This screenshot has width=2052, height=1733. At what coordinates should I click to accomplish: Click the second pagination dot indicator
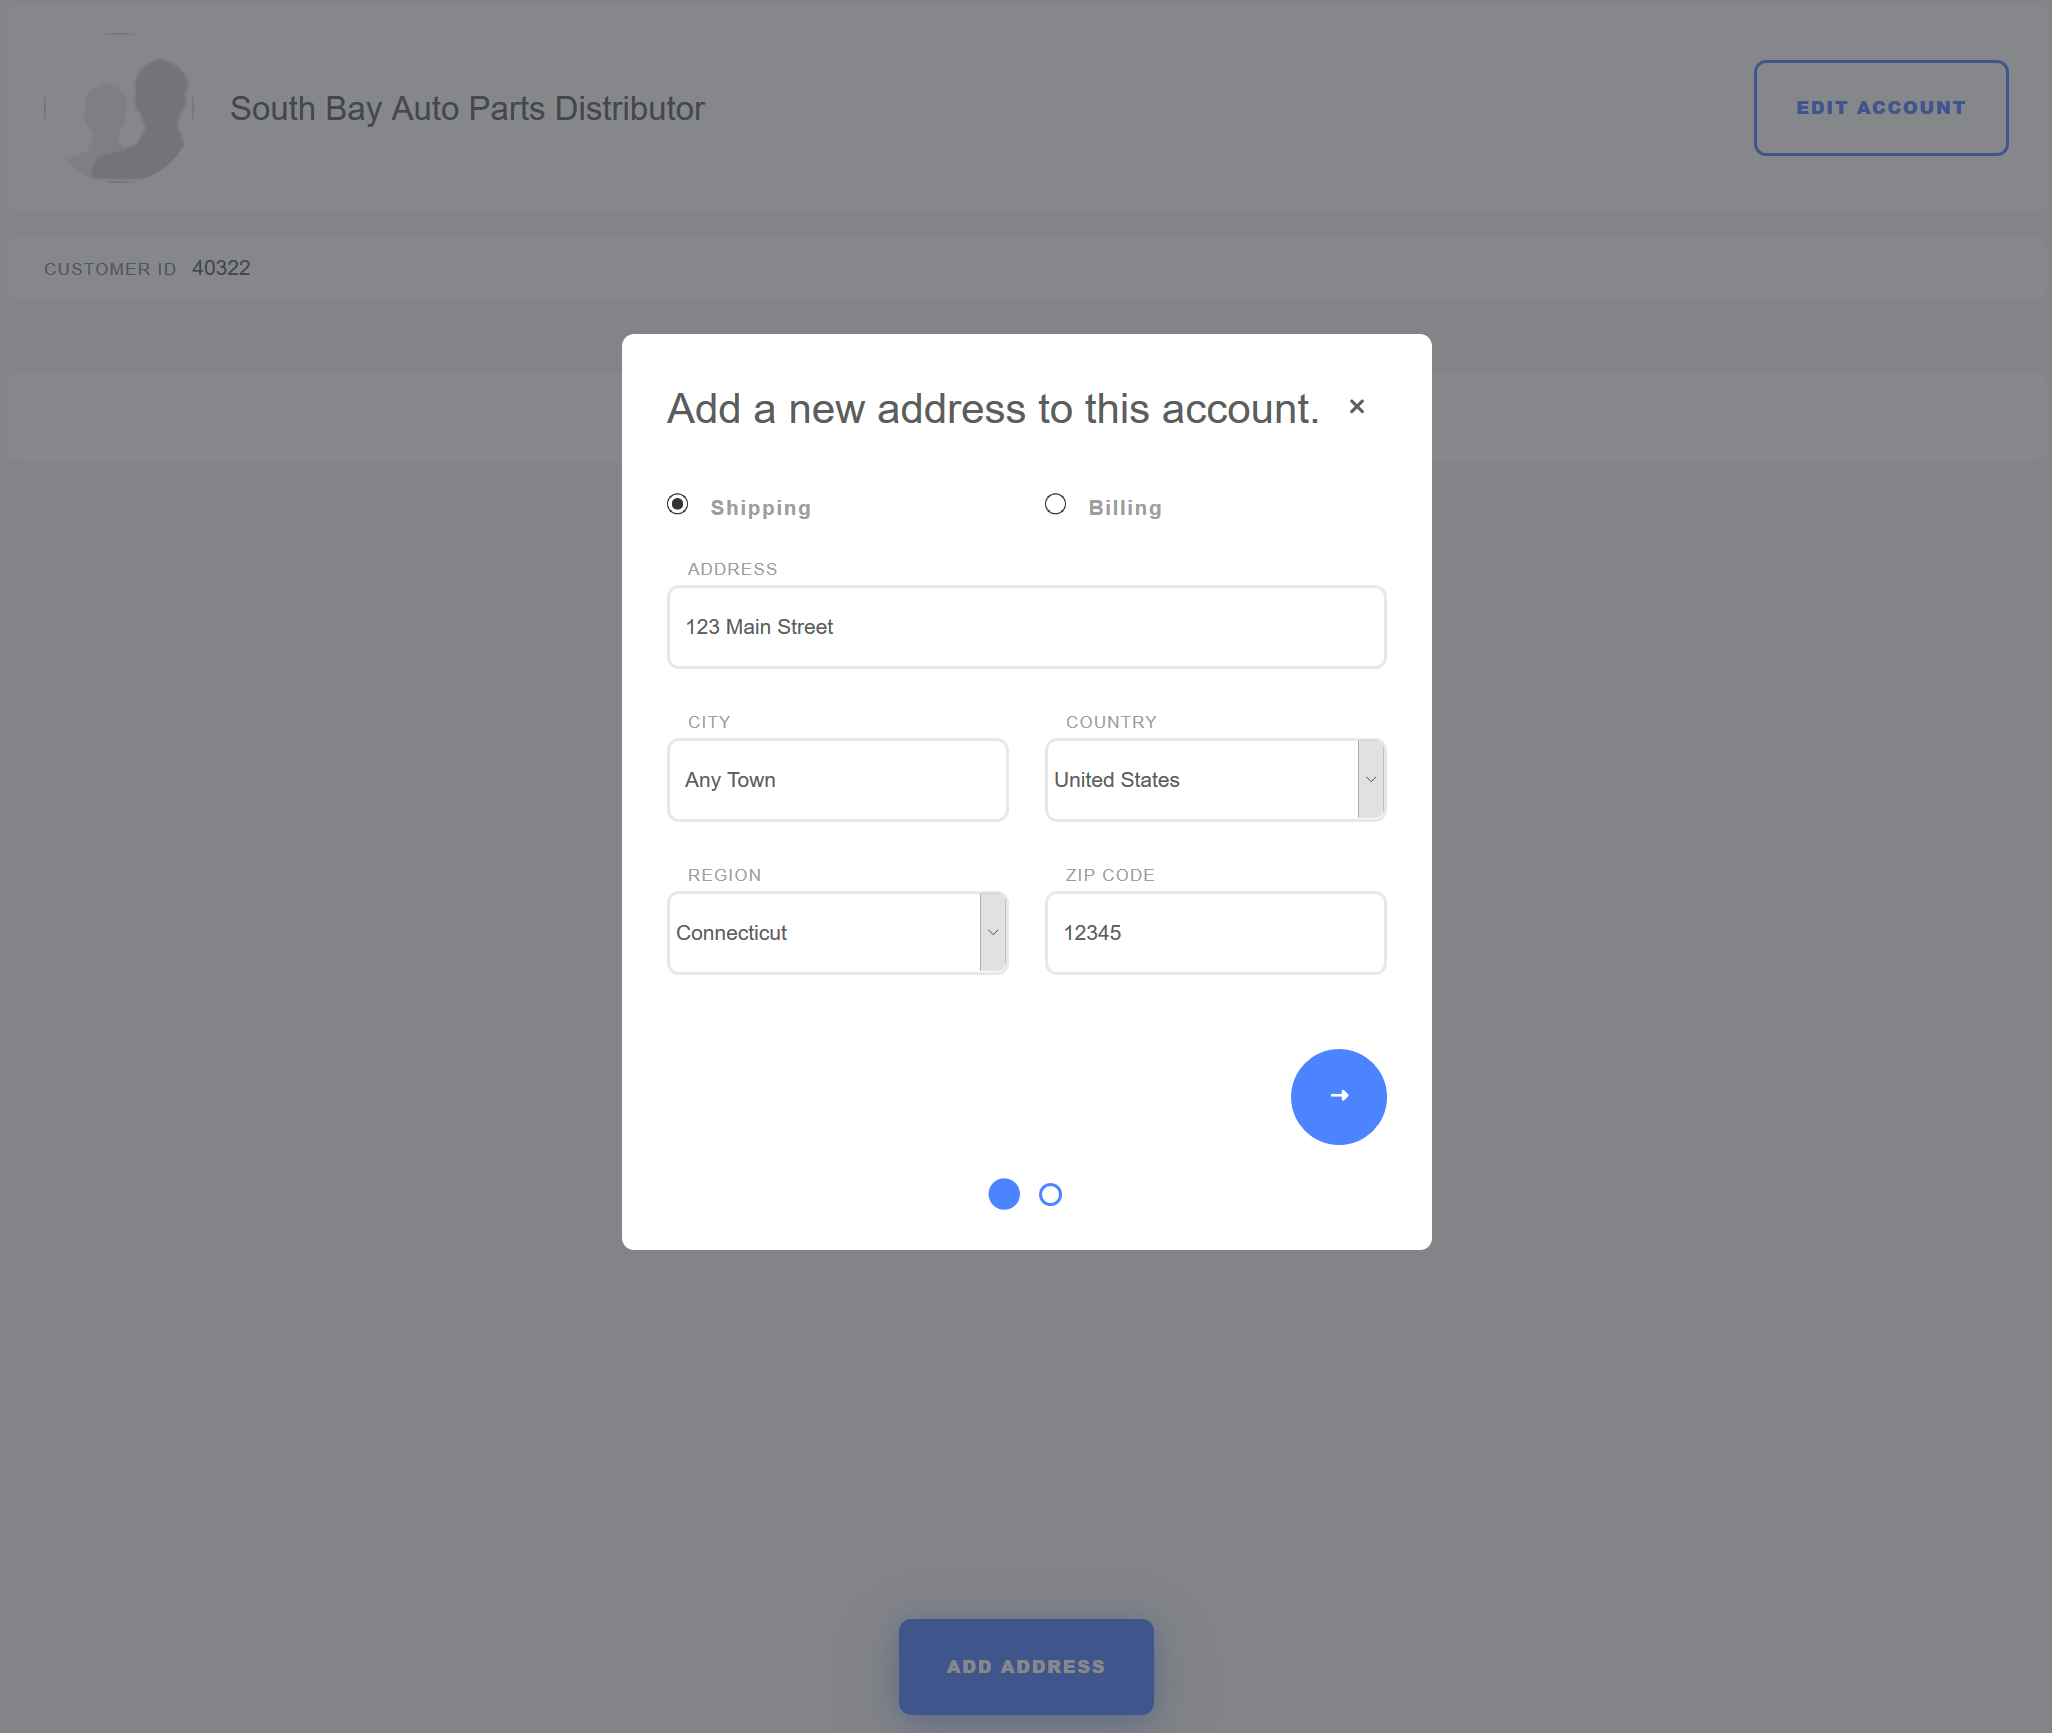click(1052, 1193)
